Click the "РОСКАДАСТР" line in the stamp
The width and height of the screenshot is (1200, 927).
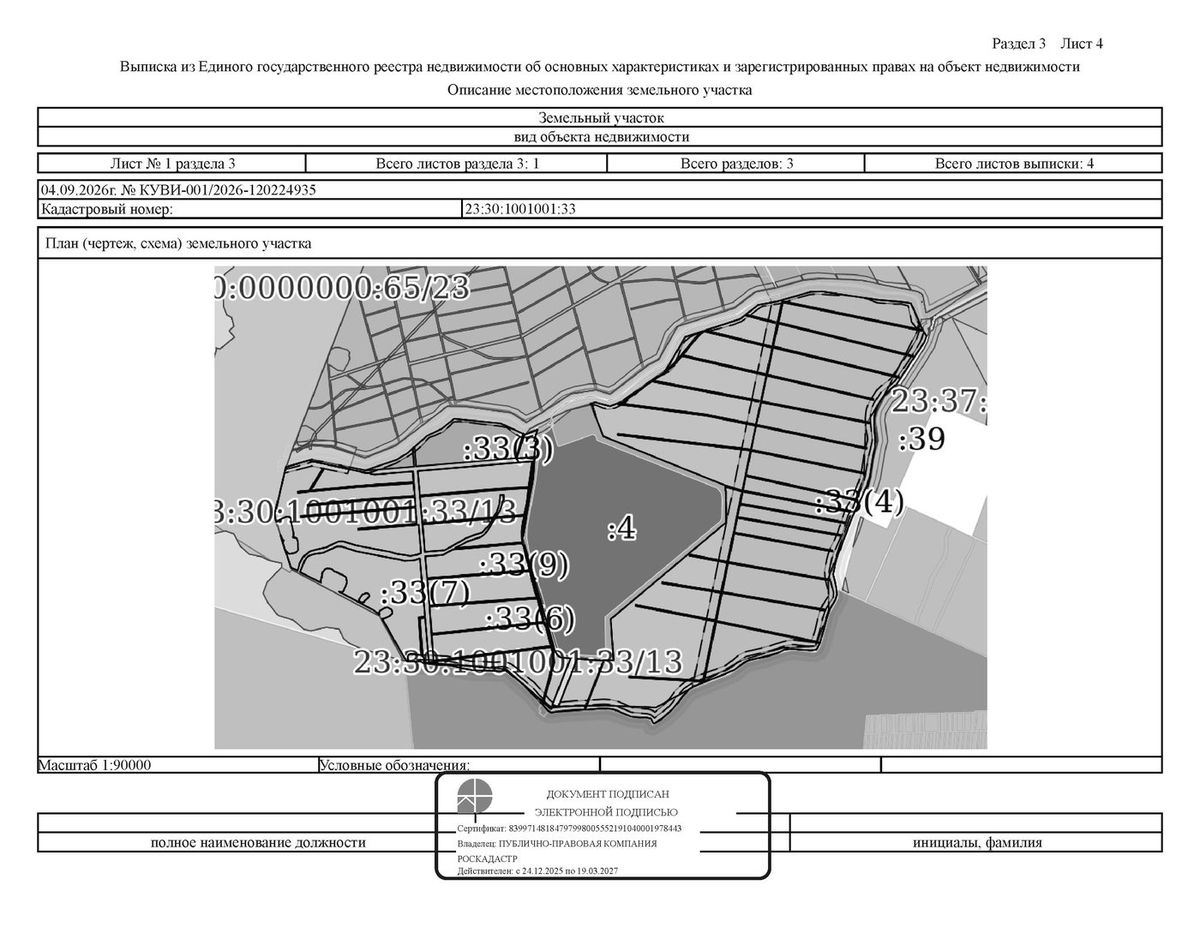488,858
